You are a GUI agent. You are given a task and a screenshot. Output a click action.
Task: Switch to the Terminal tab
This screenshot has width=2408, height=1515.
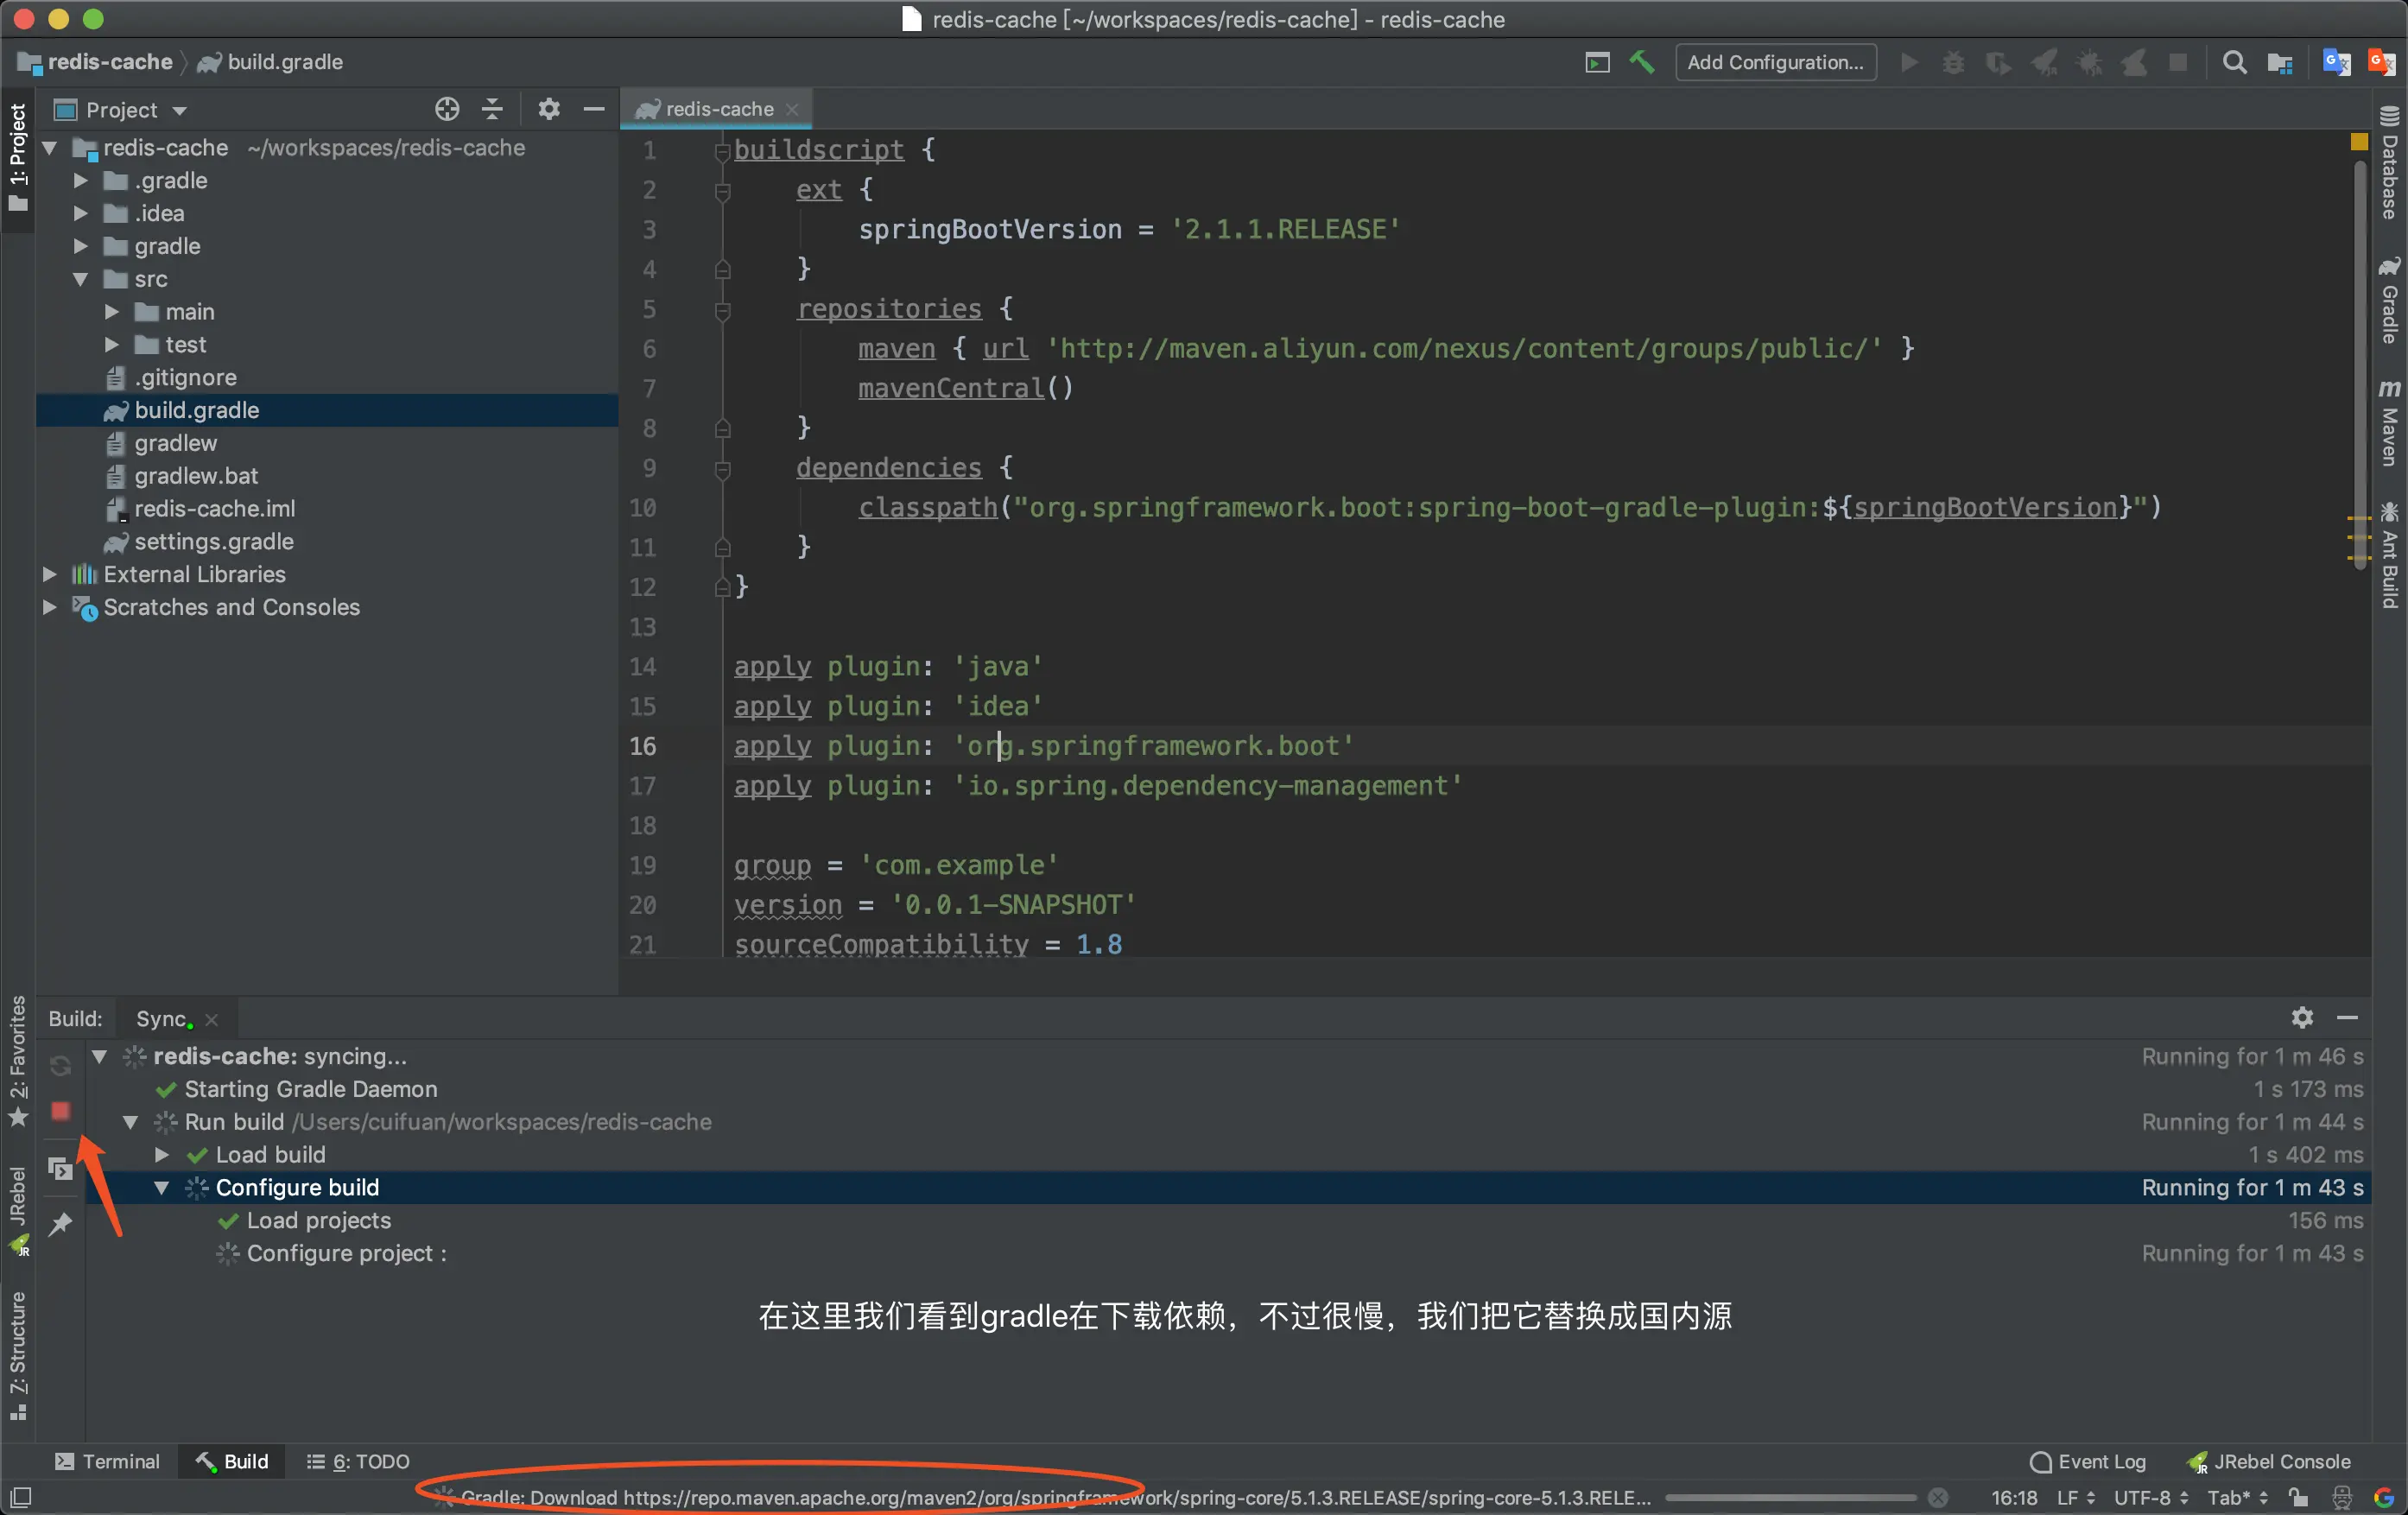(x=107, y=1461)
